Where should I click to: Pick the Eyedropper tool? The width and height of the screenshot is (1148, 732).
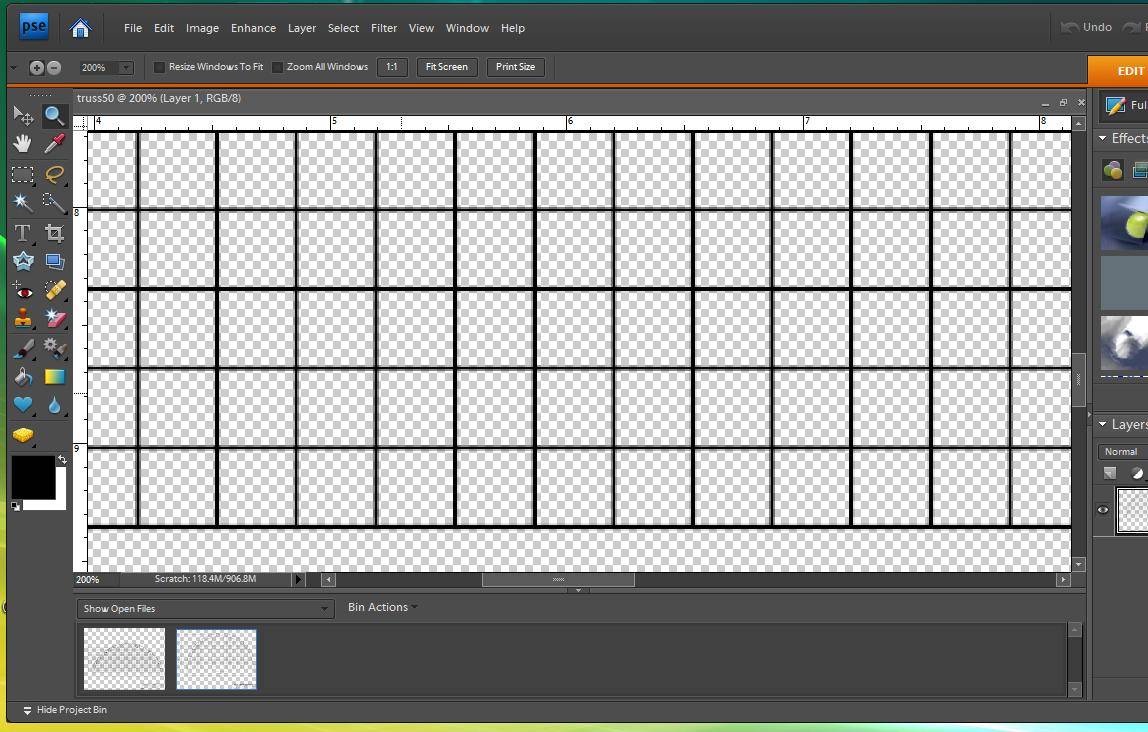click(x=54, y=144)
